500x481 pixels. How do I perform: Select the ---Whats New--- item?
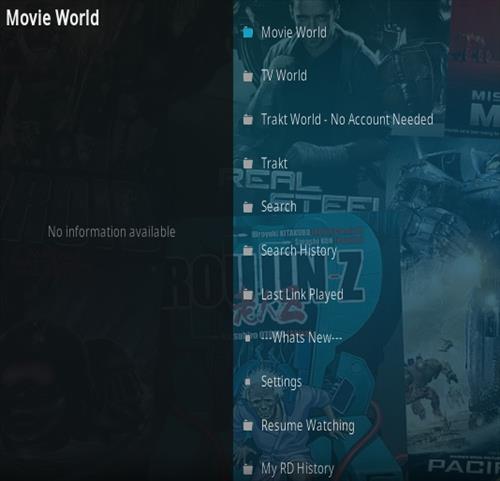click(302, 338)
